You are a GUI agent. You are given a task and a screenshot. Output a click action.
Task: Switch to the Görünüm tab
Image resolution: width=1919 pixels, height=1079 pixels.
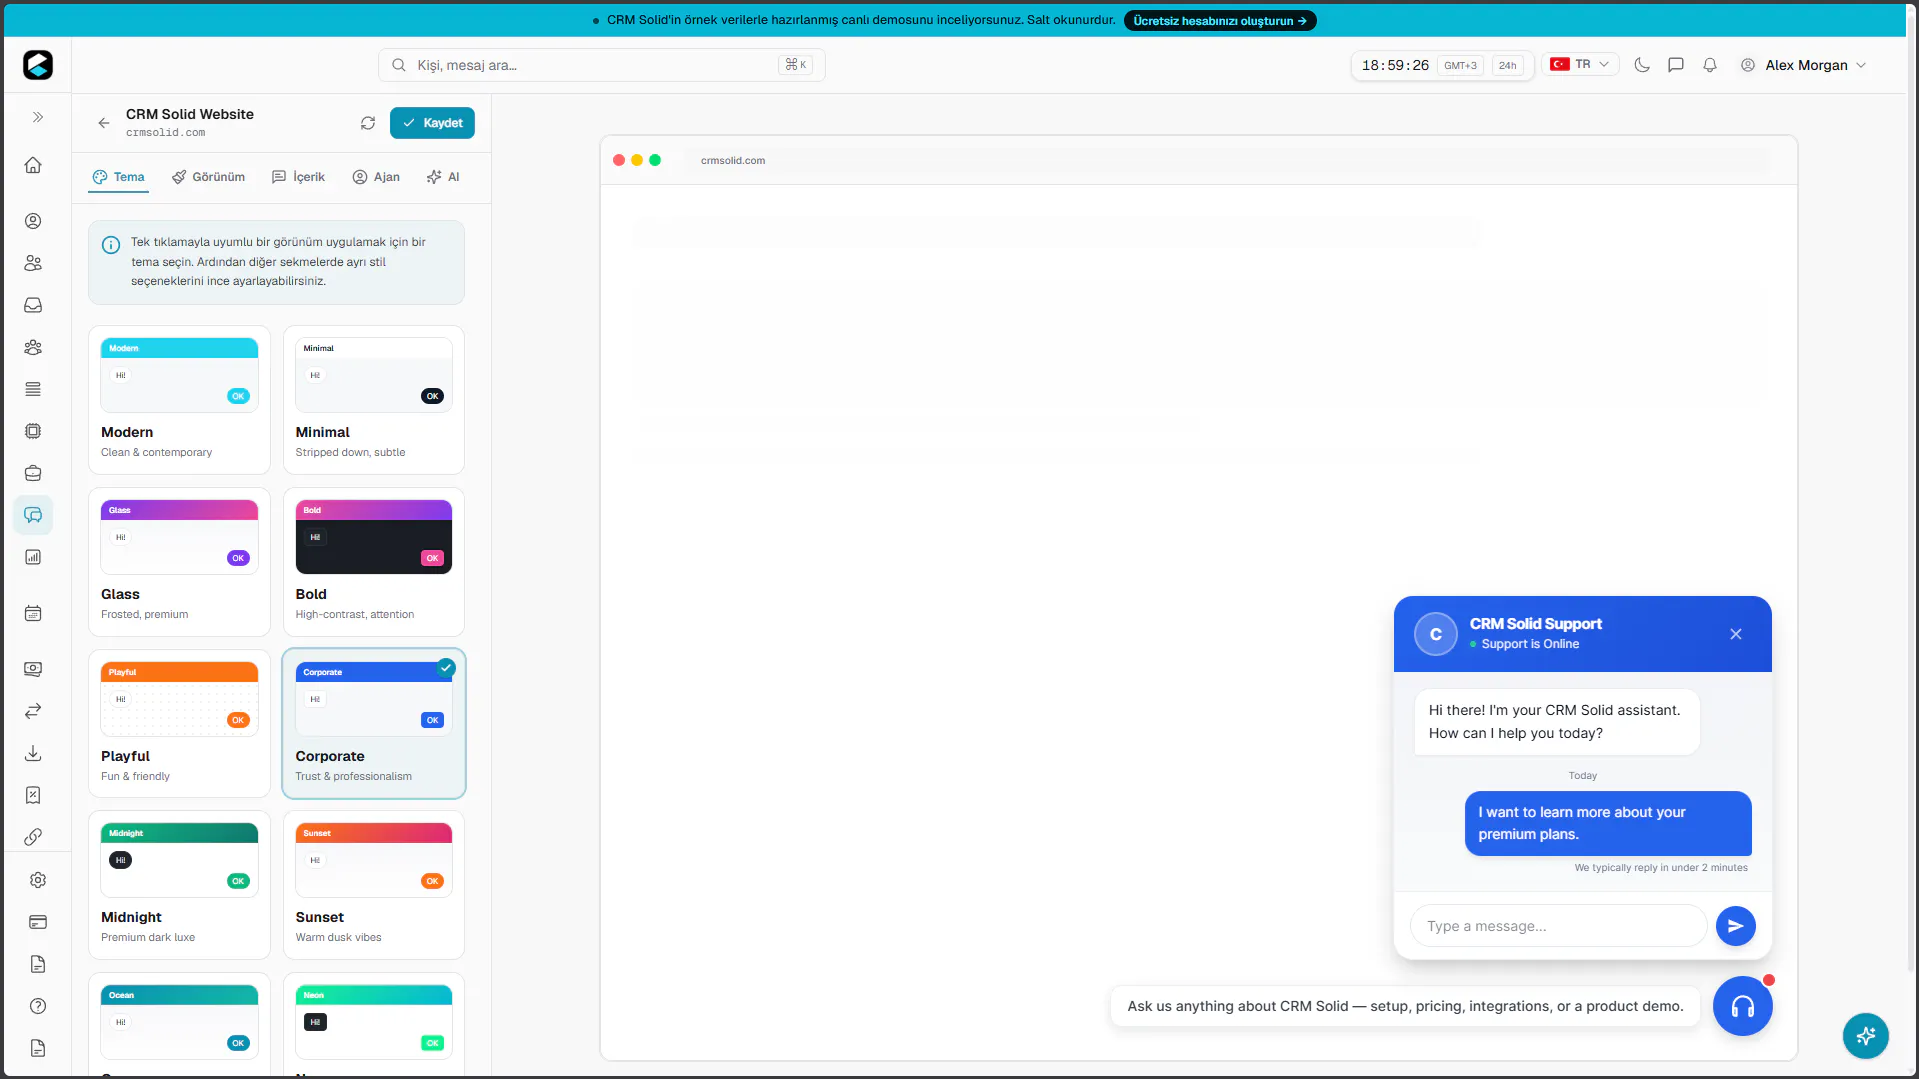click(x=208, y=177)
